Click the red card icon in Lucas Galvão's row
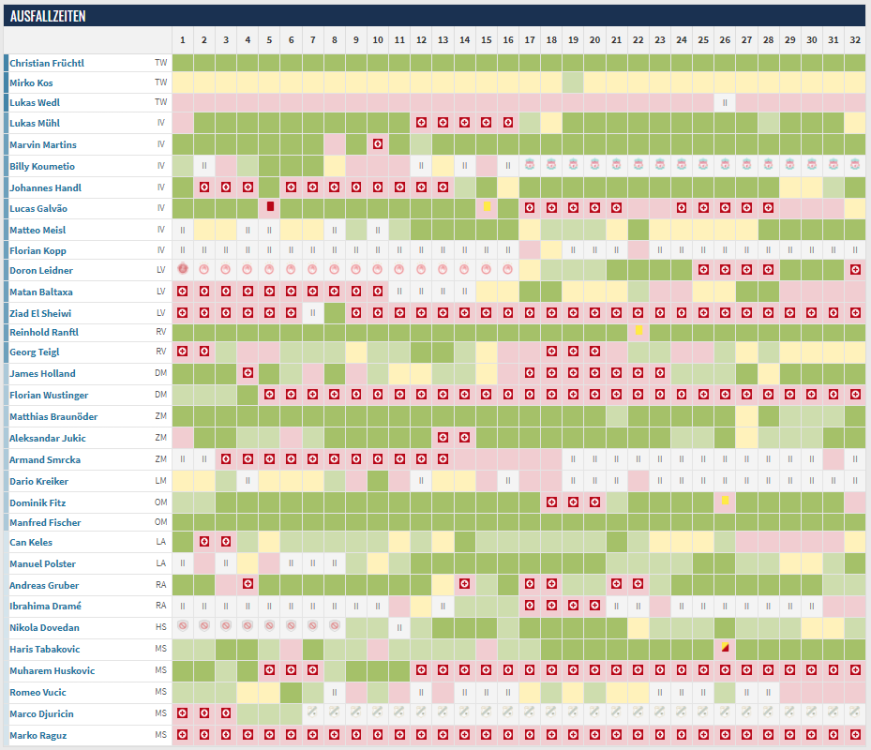The image size is (871, 750). point(269,207)
